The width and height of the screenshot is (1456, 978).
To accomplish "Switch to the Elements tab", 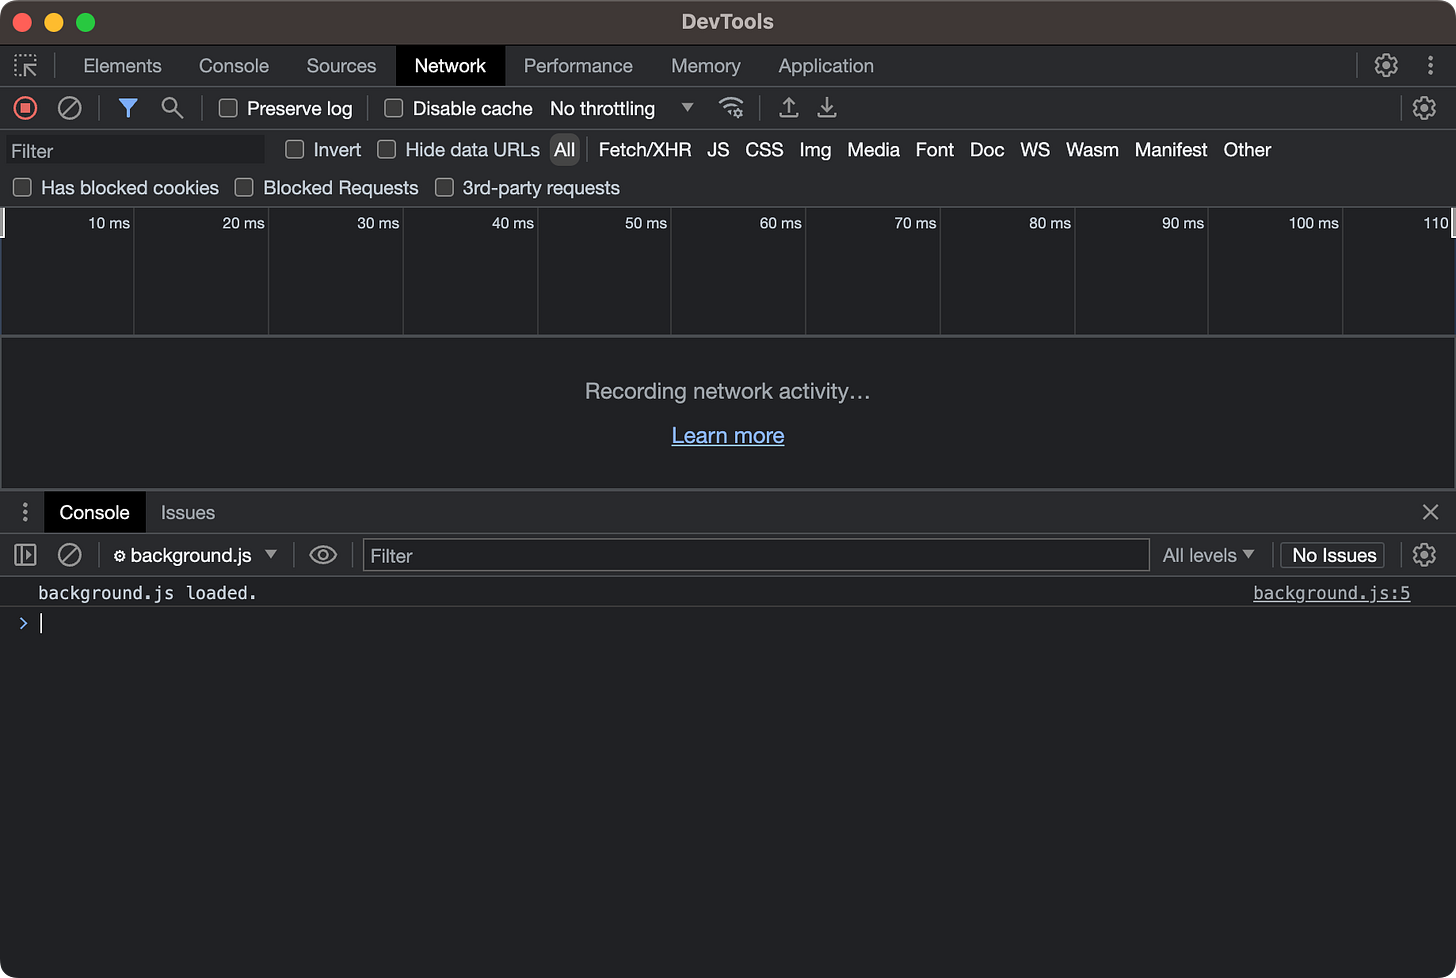I will point(122,66).
